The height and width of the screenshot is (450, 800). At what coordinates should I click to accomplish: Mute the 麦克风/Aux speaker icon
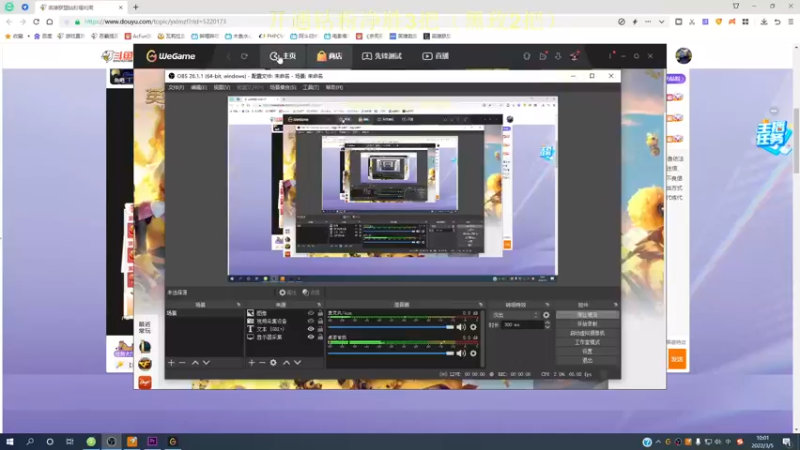(461, 327)
